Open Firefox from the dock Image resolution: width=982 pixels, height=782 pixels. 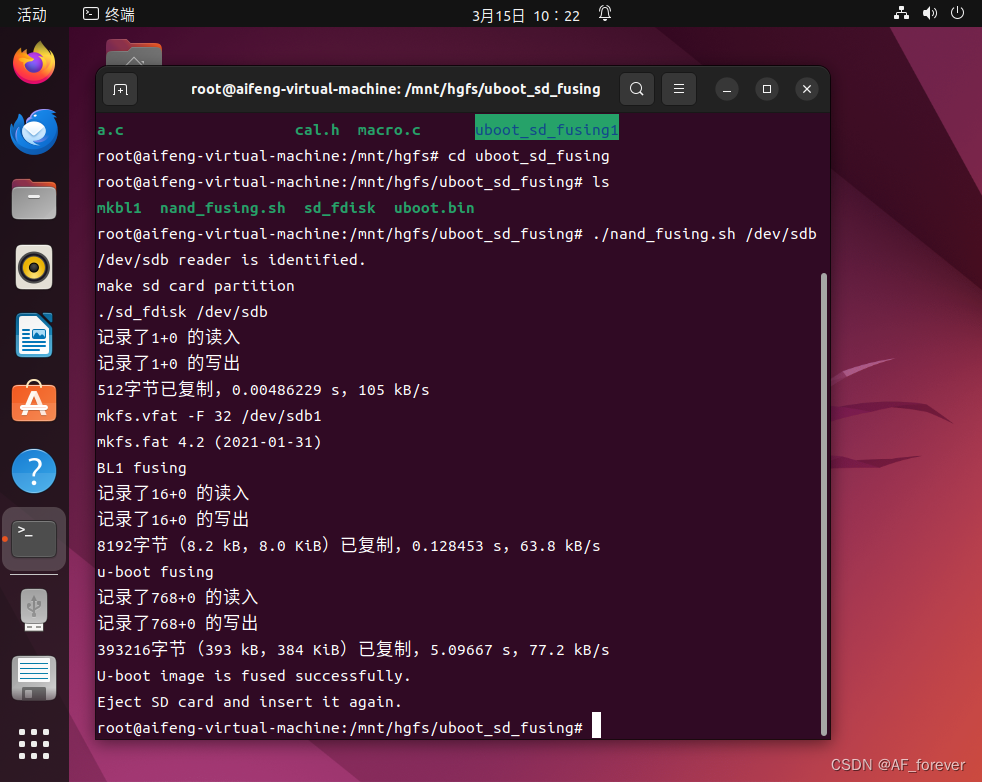pos(34,63)
